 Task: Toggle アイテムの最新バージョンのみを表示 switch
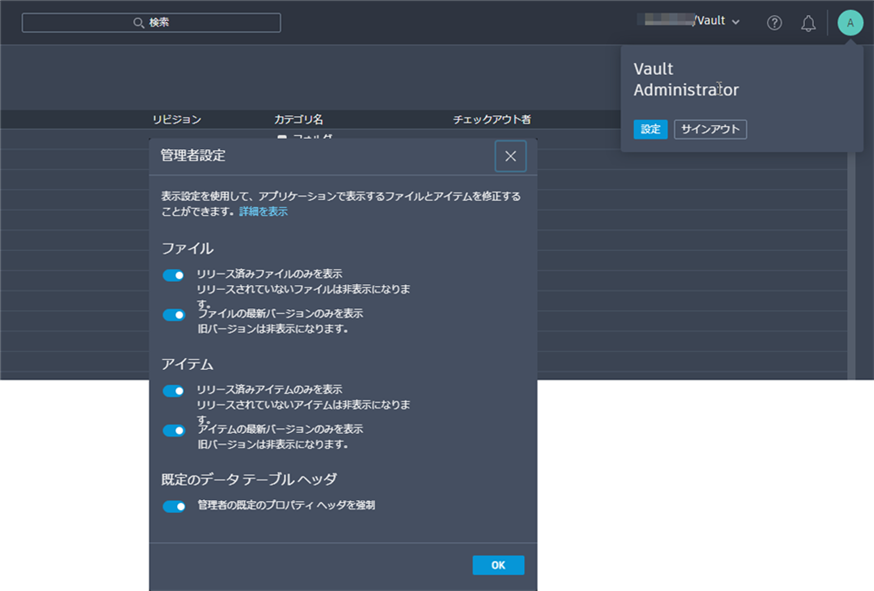coord(173,430)
